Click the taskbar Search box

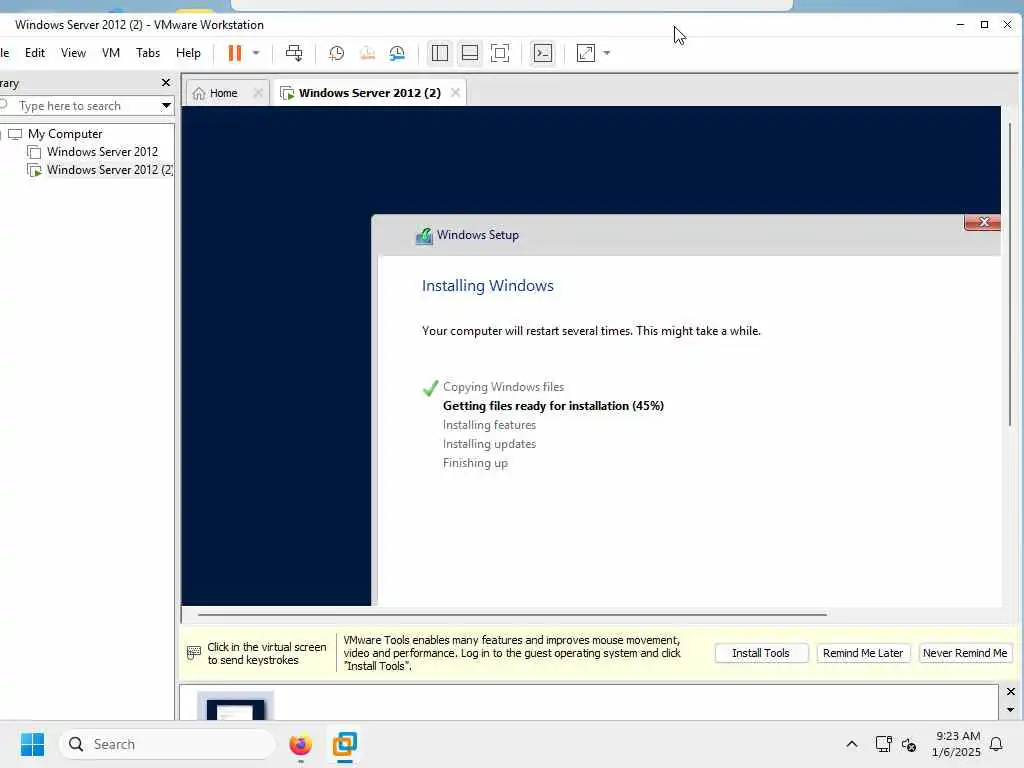tap(167, 744)
